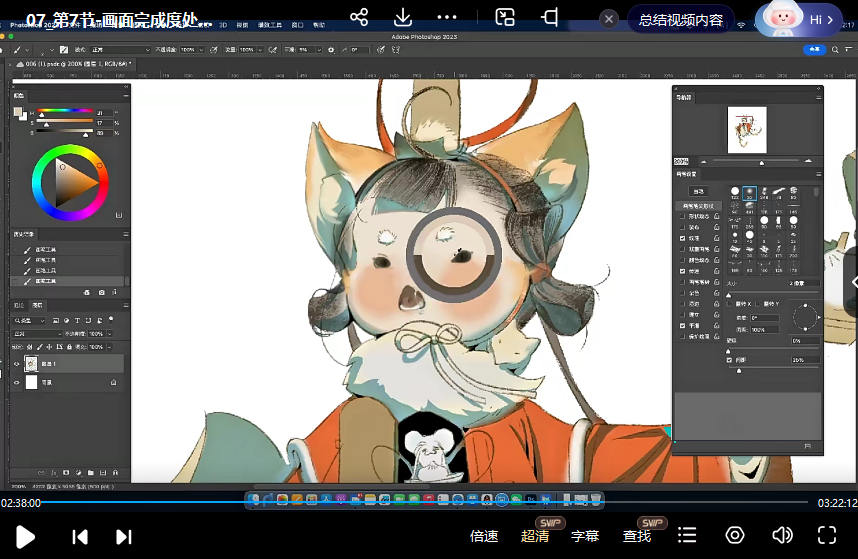This screenshot has width=858, height=559.
Task: Open the circular settings icon in player
Action: point(735,535)
